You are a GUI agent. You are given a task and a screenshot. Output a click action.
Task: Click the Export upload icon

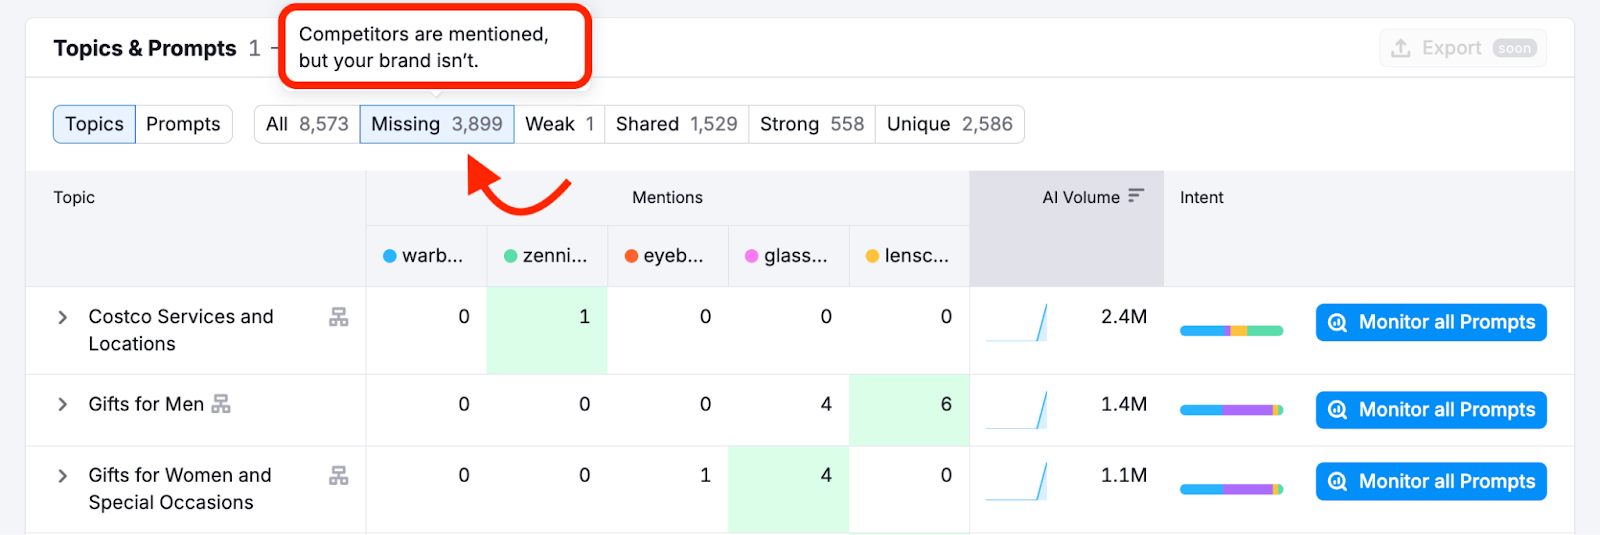[1401, 48]
